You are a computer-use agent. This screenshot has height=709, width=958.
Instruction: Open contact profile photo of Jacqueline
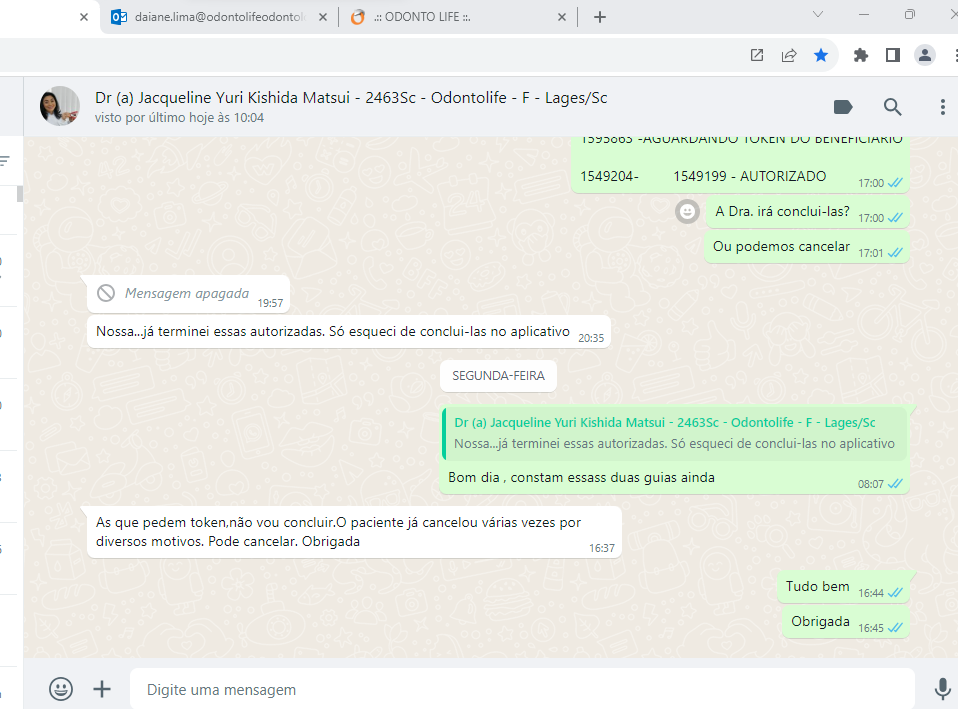[60, 106]
